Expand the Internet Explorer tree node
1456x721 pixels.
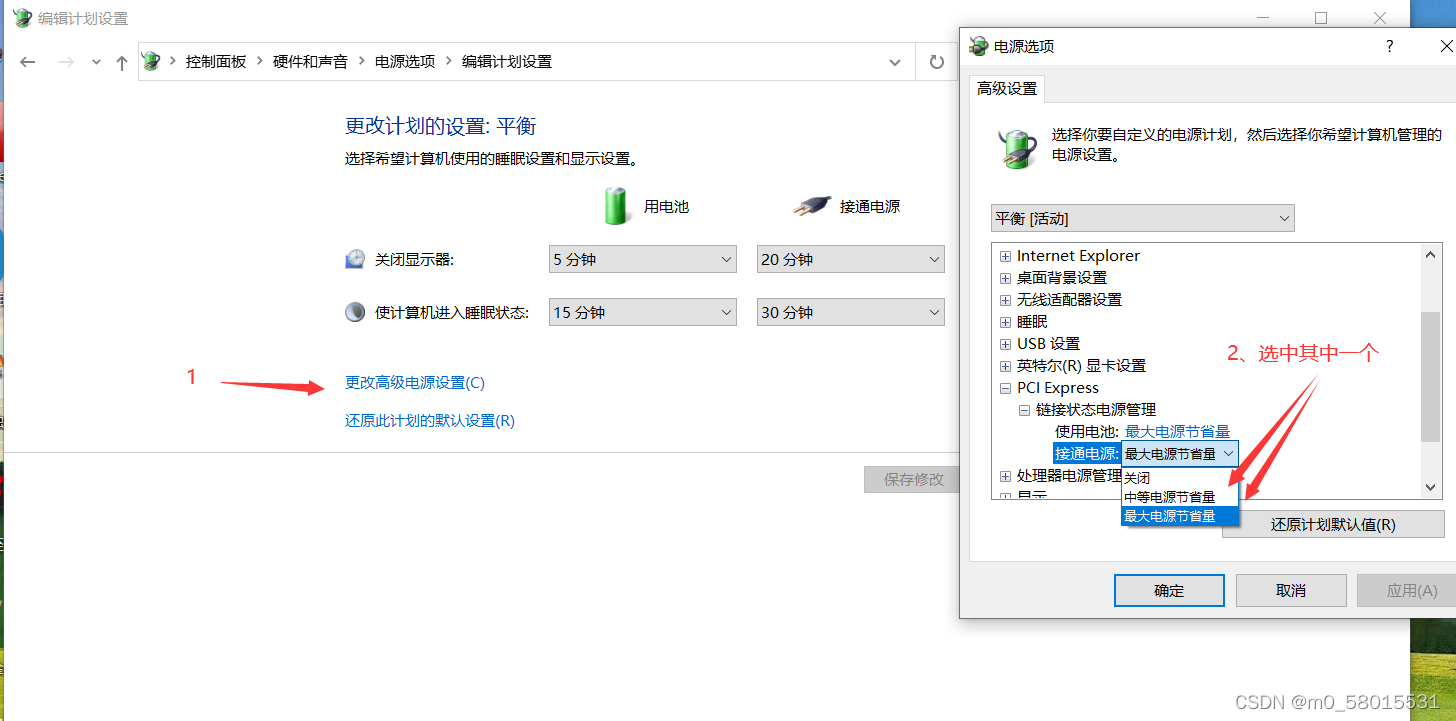point(1006,256)
